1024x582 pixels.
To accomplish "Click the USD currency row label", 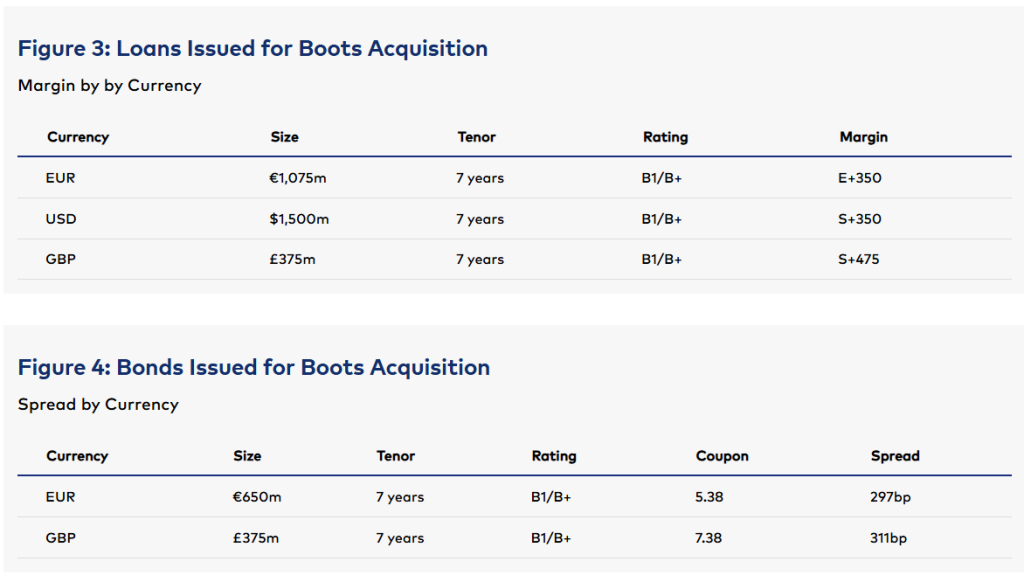I will 61,219.
